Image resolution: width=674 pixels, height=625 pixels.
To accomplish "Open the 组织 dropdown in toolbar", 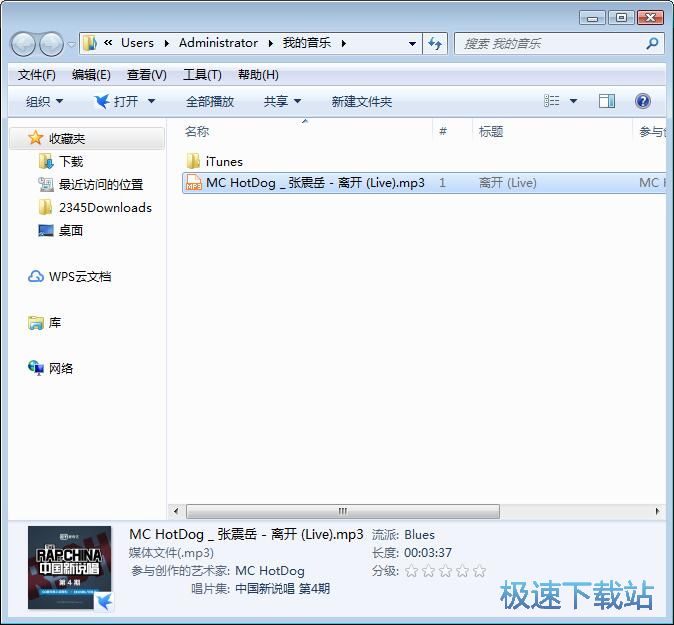I will tap(44, 102).
